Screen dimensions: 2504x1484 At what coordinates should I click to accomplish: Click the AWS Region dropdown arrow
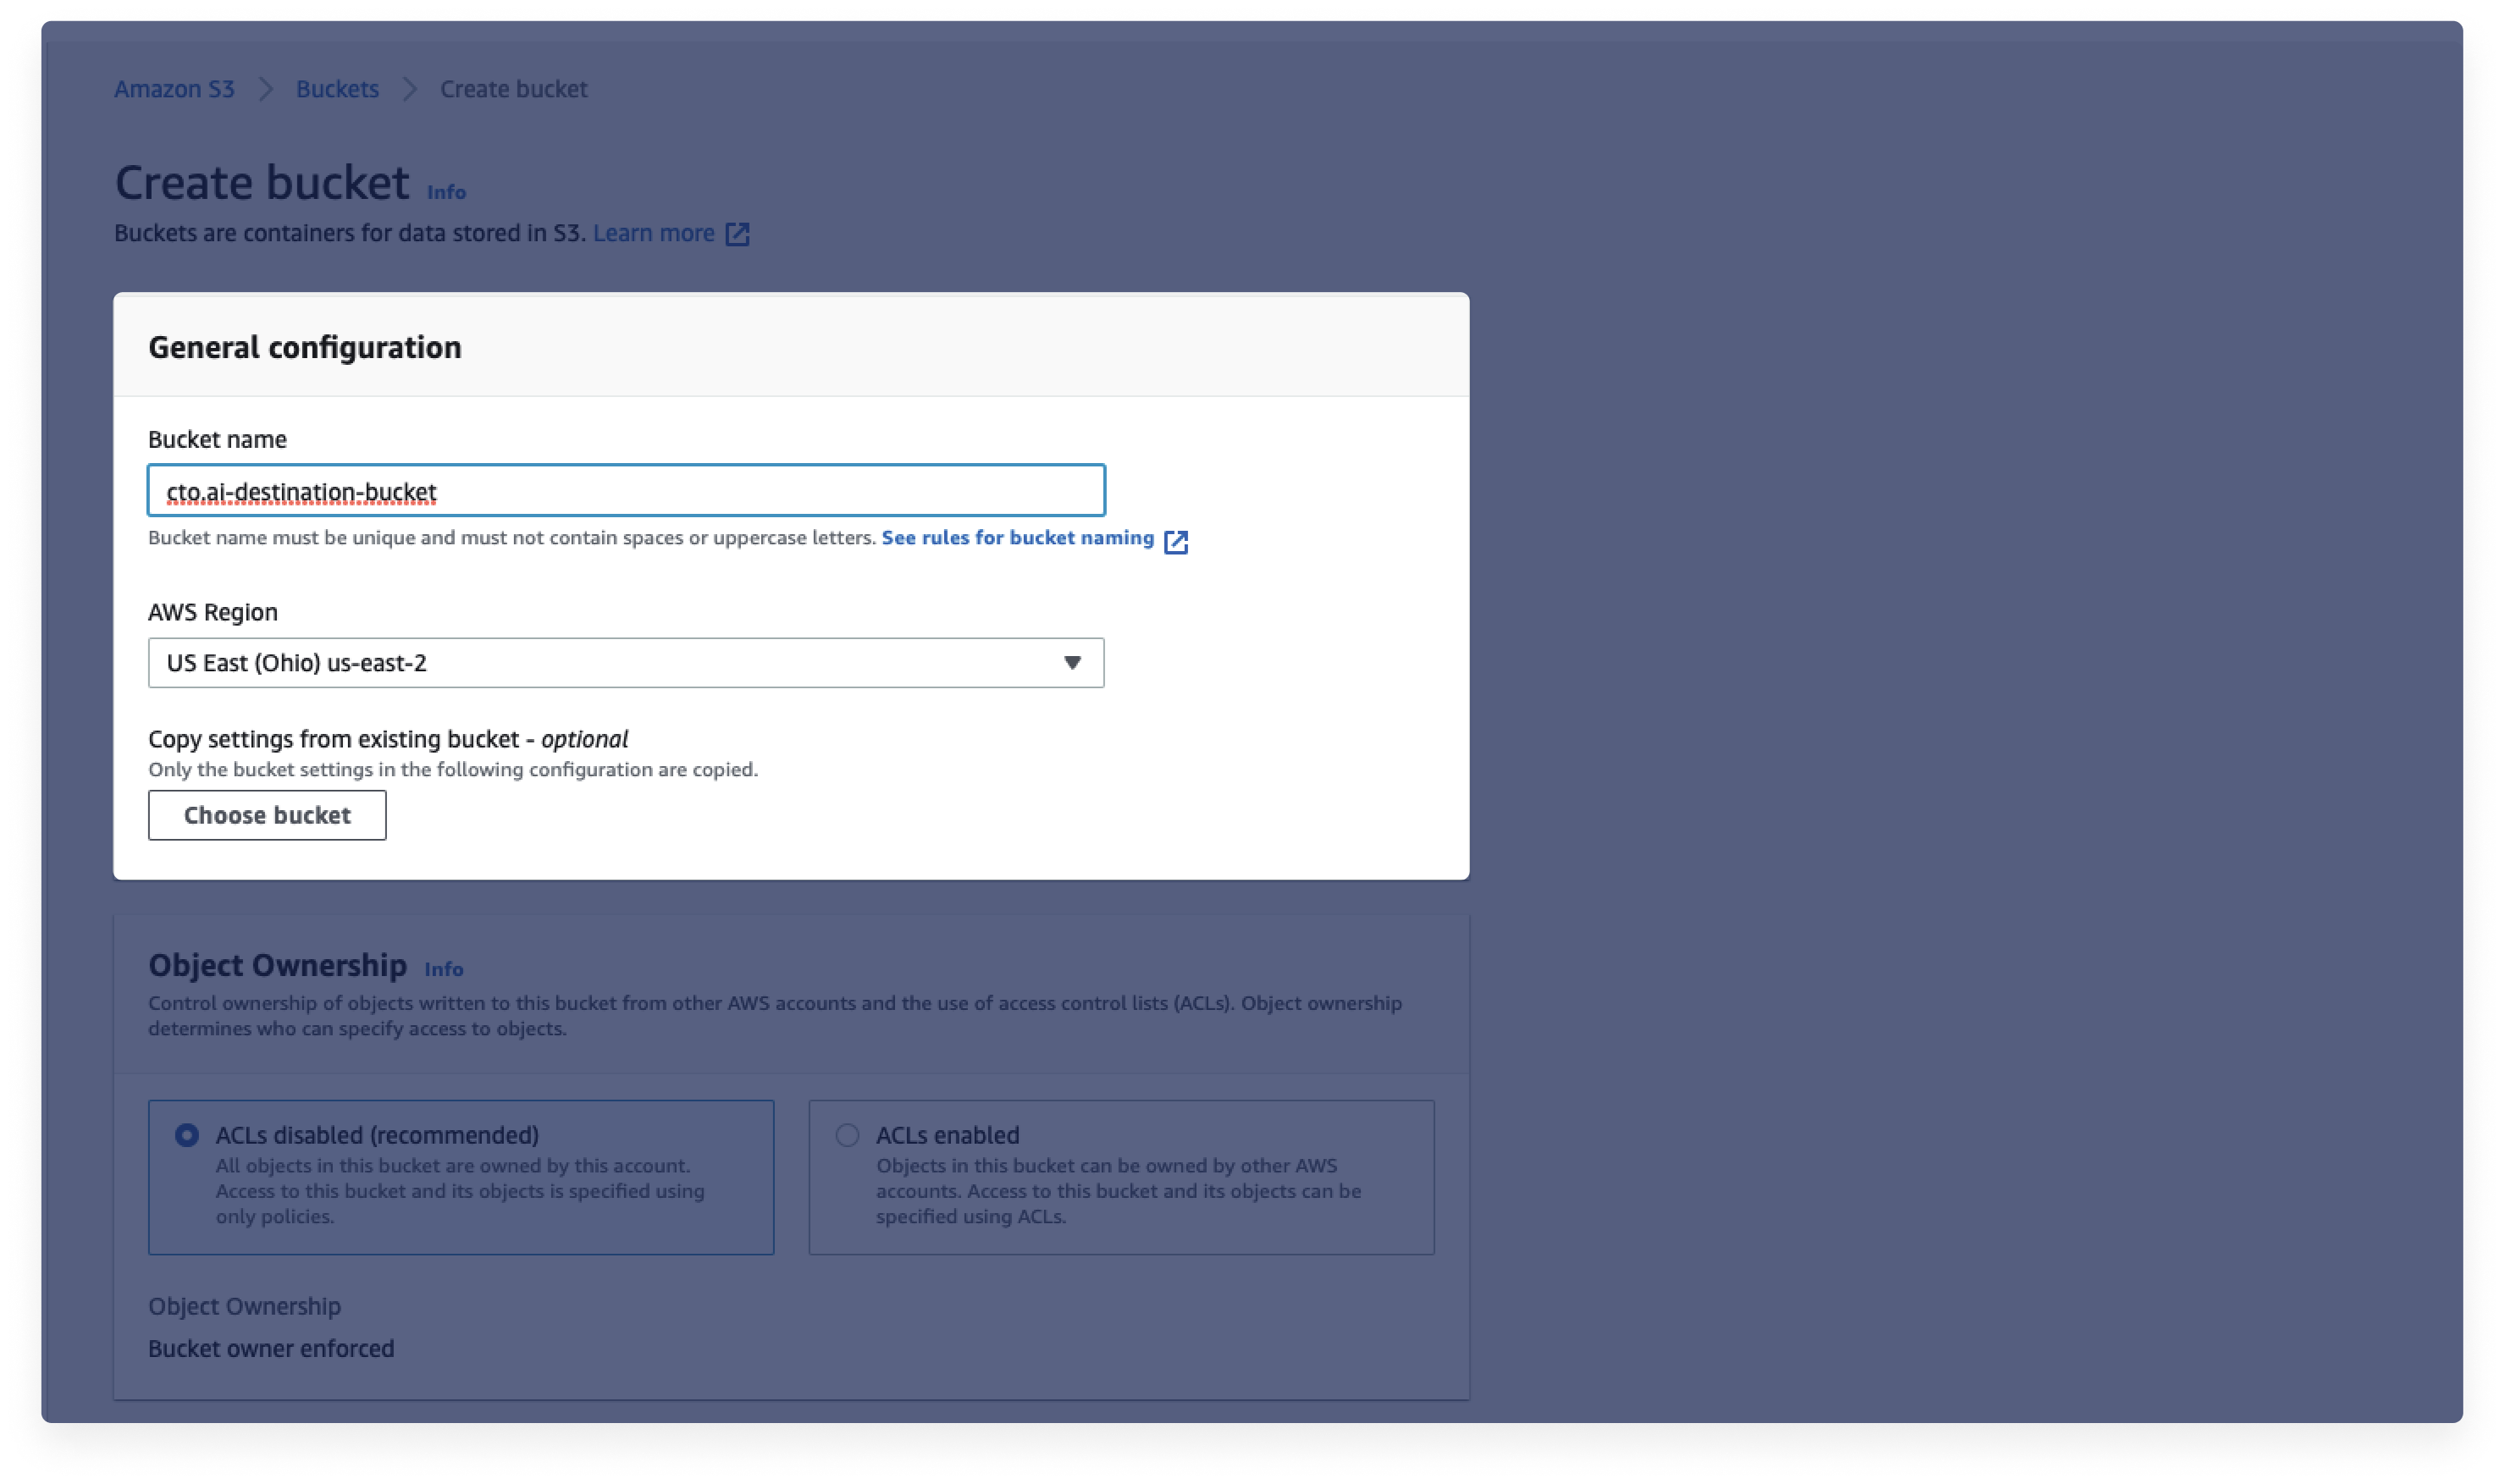click(1073, 663)
